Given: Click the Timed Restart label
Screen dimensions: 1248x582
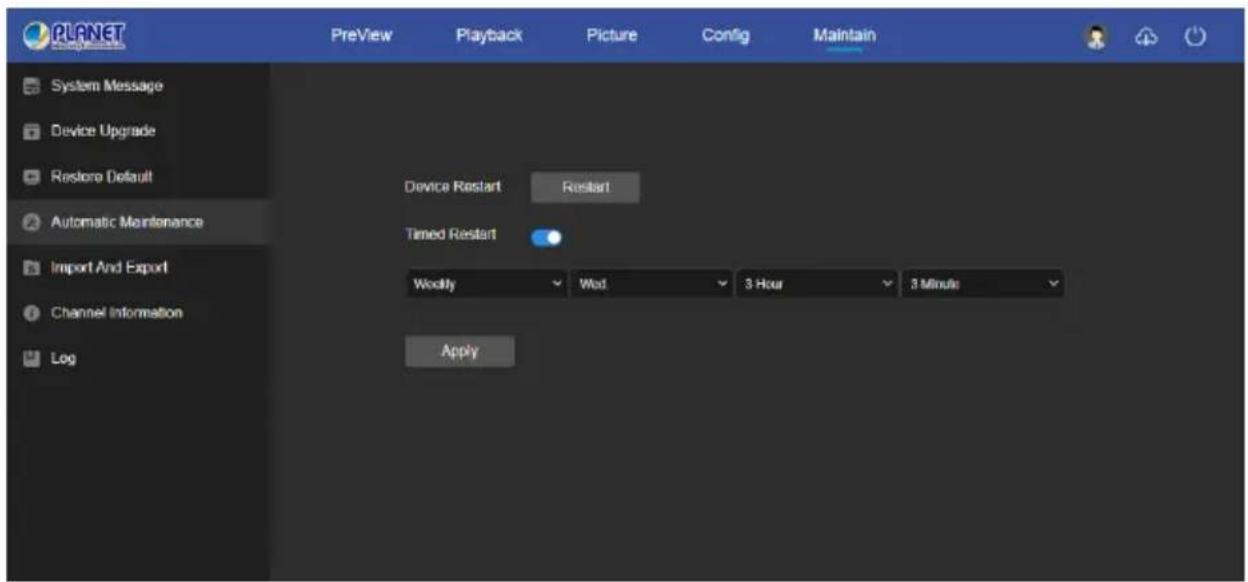Looking at the screenshot, I should (450, 235).
